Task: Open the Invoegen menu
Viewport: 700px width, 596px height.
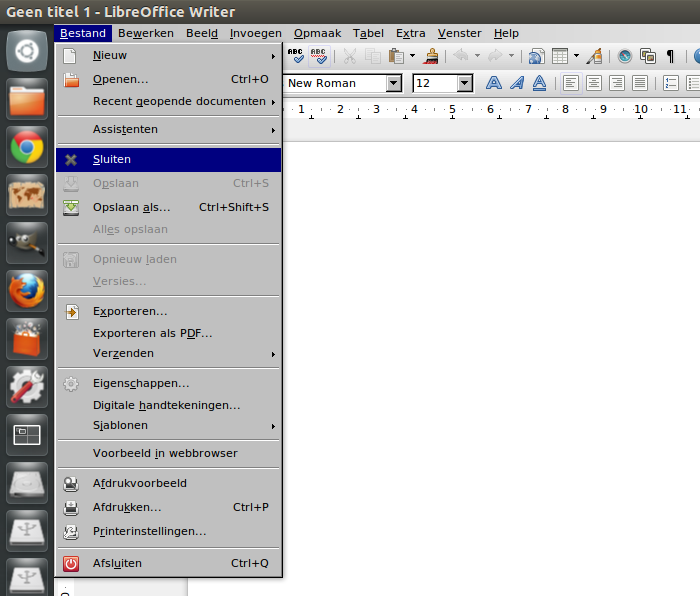Action: [x=256, y=33]
